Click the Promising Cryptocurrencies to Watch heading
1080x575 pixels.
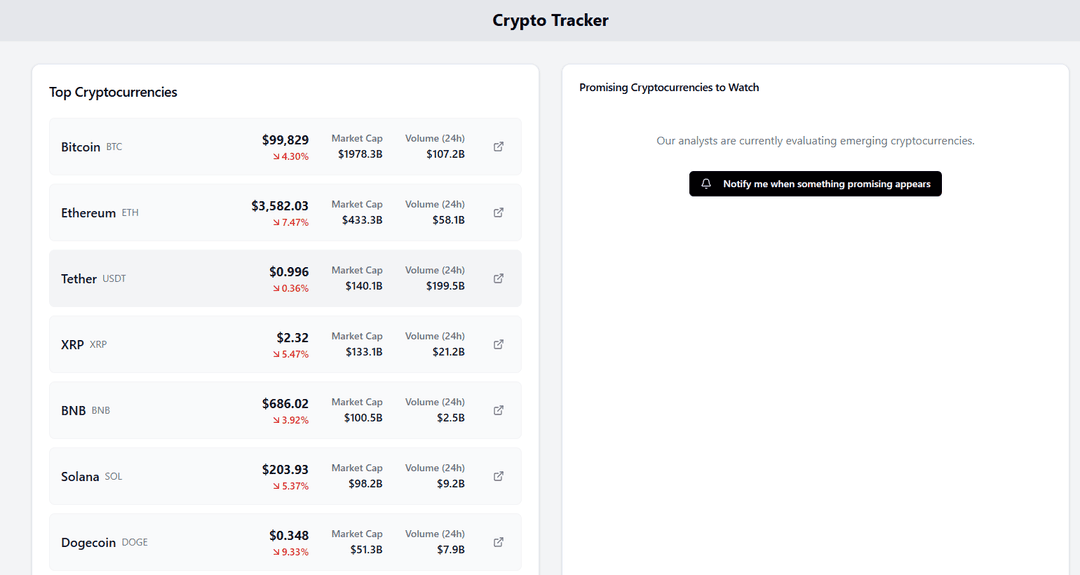pyautogui.click(x=669, y=87)
